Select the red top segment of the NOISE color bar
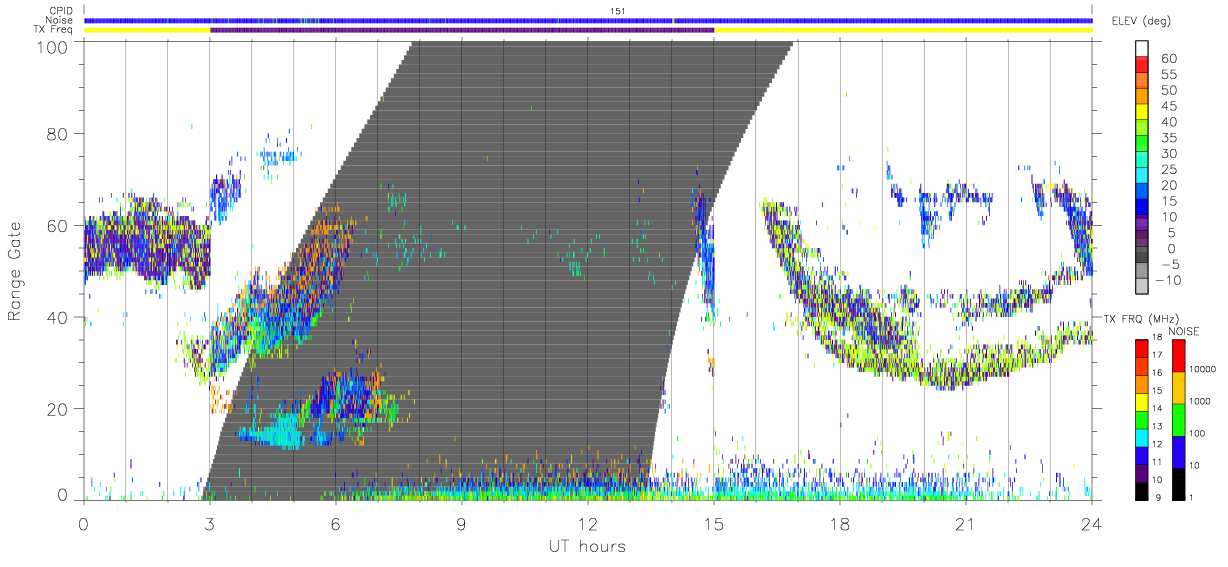The height and width of the screenshot is (567, 1228). 1178,355
